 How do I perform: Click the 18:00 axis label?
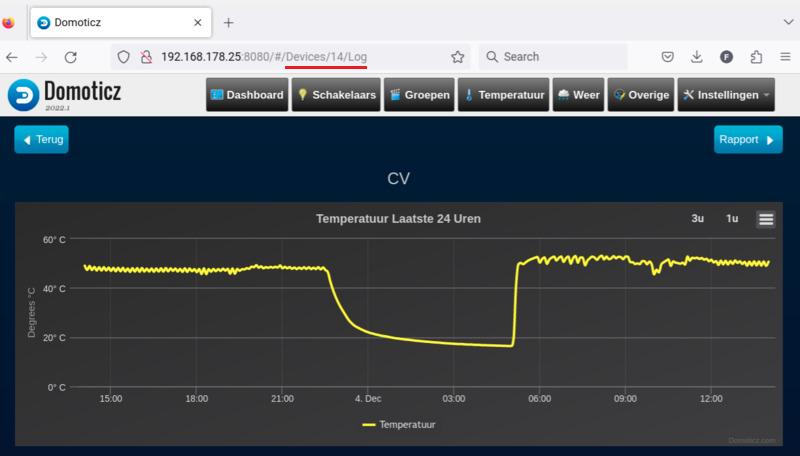coord(196,398)
